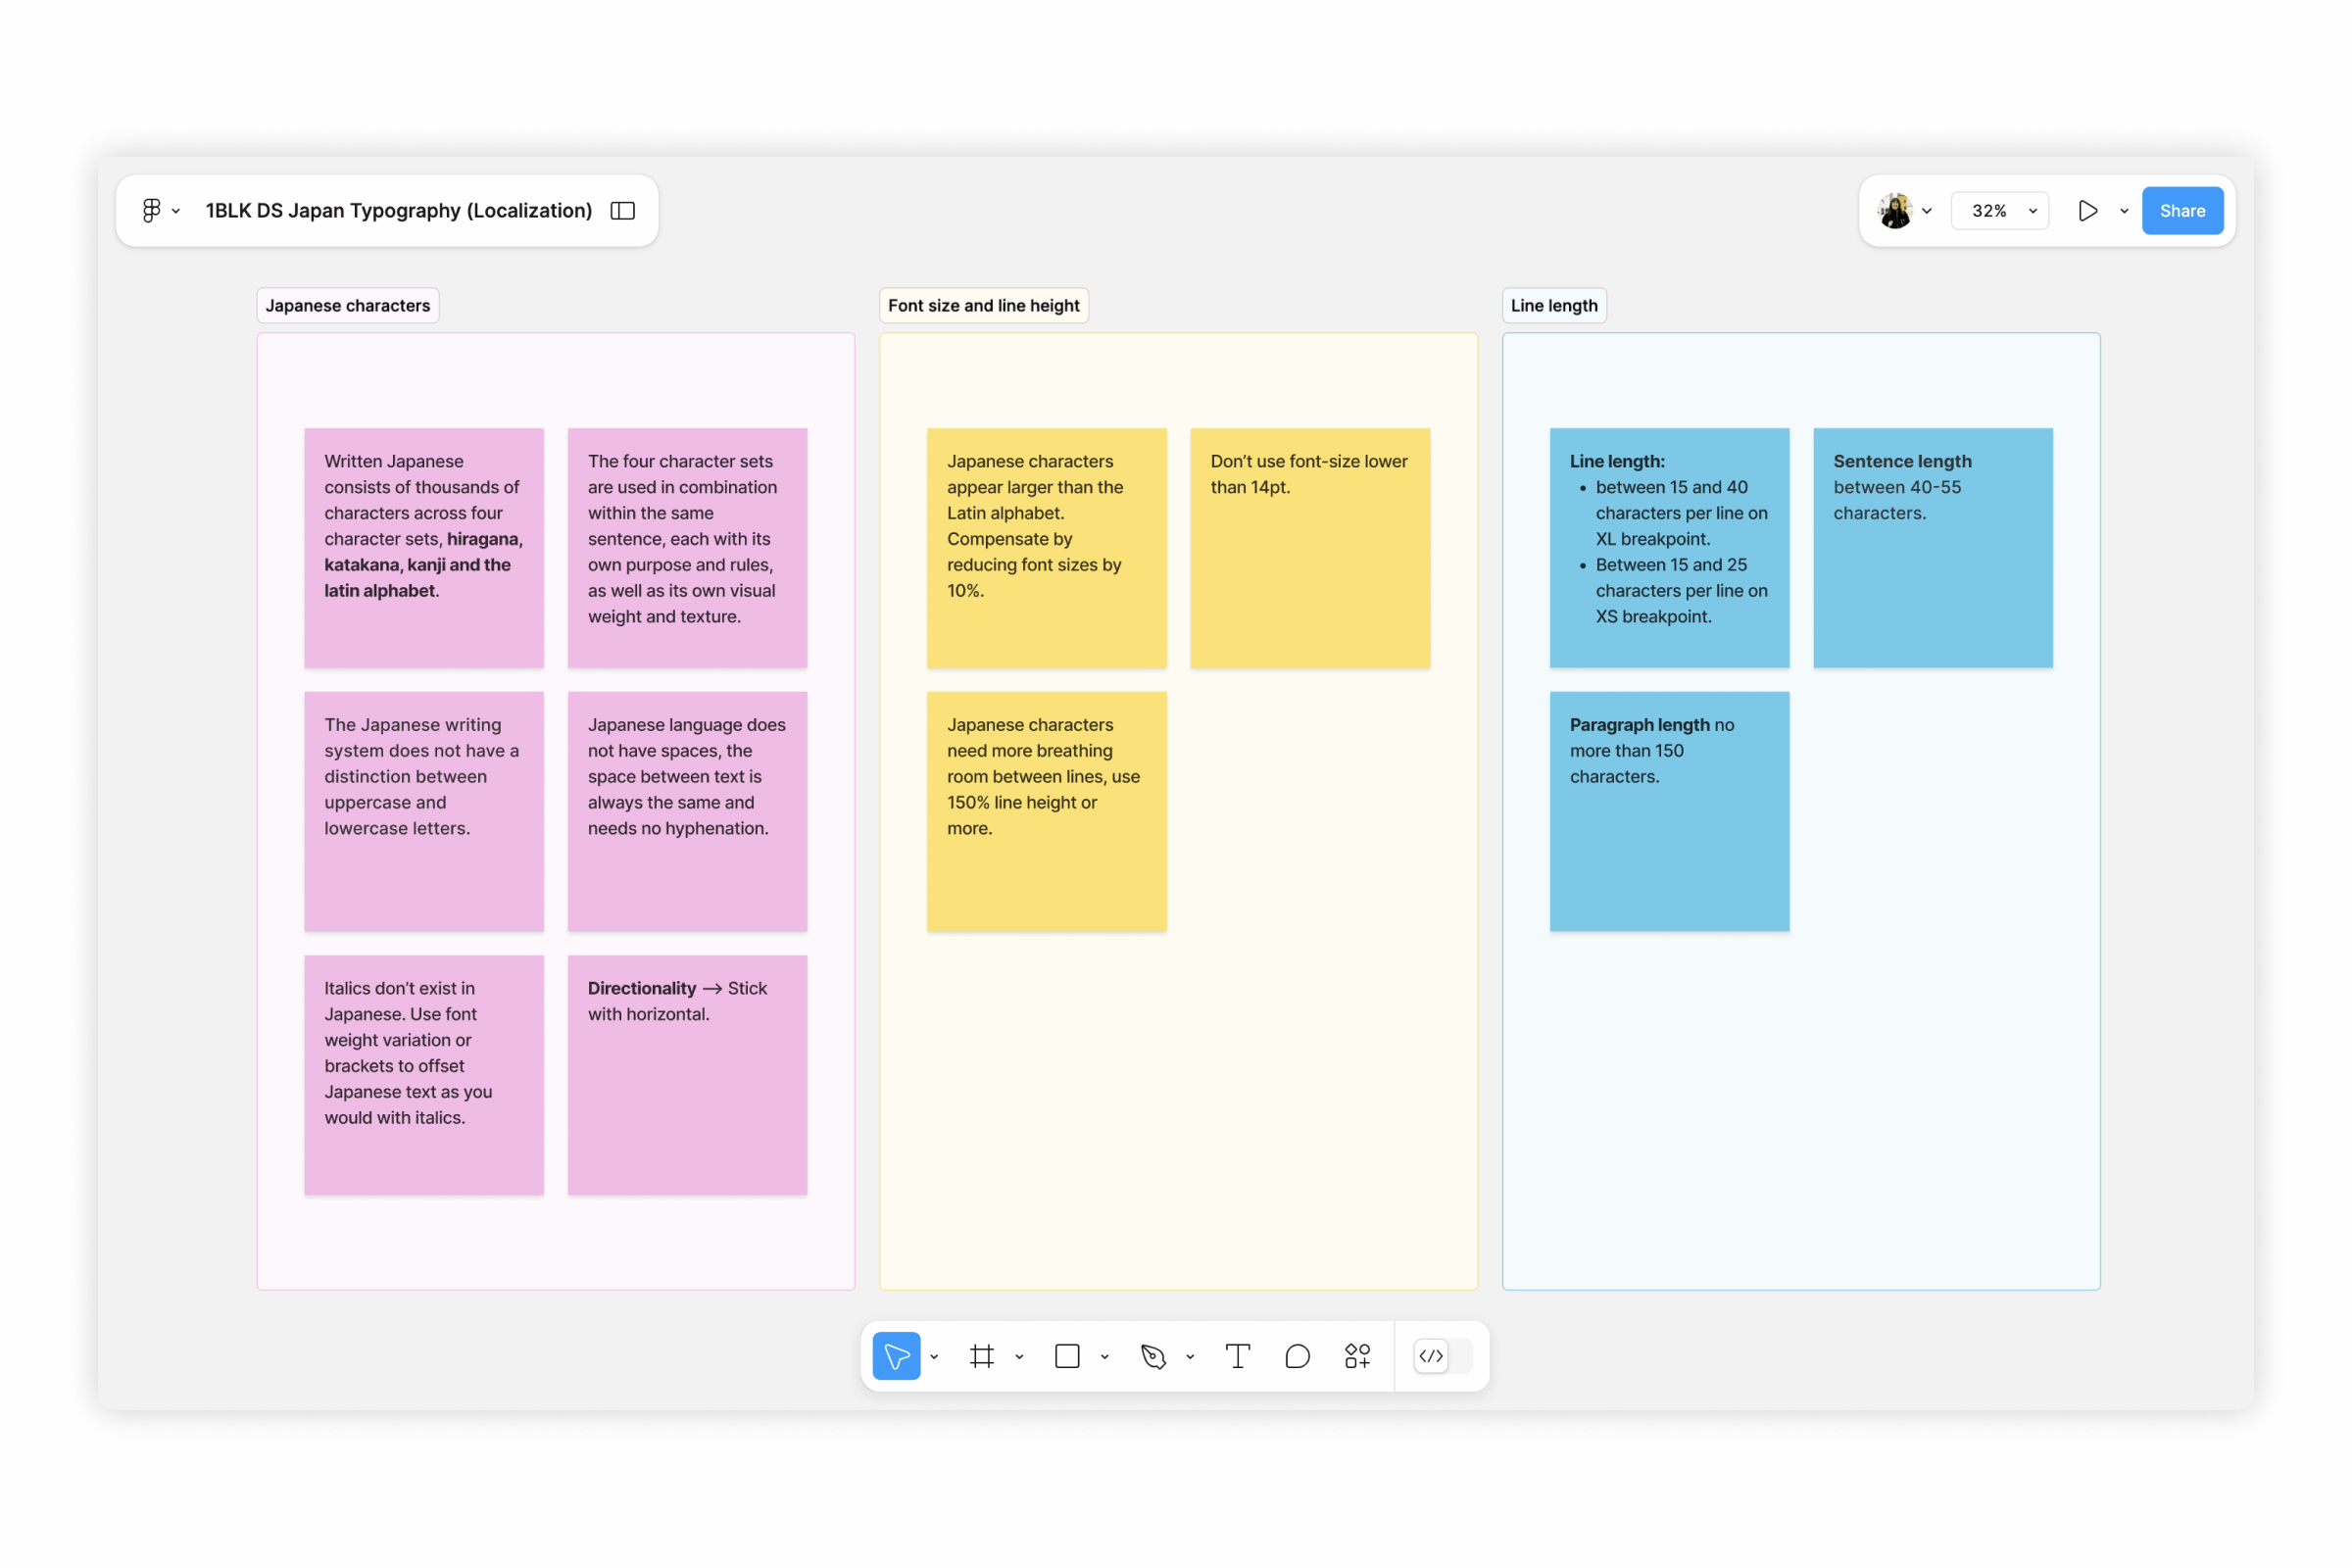
Task: Expand the play options chevron
Action: pyautogui.click(x=2124, y=211)
